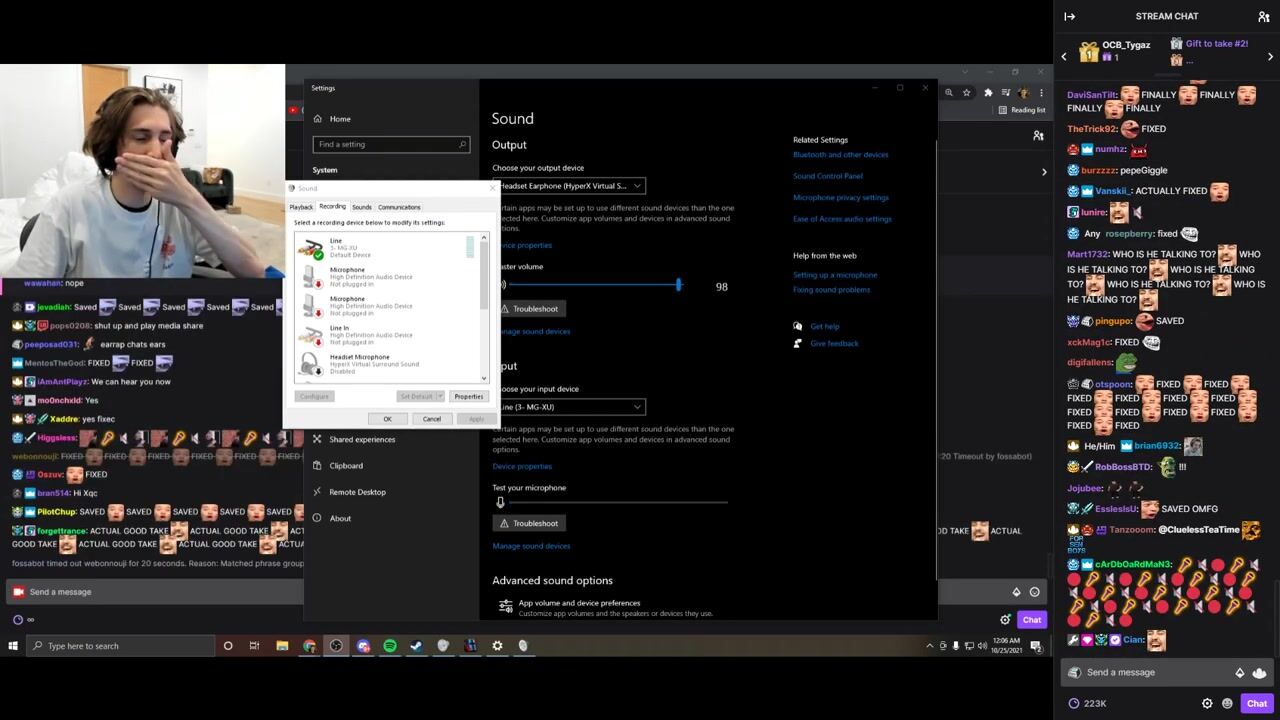
Task: Open Settings gear on the taskbar
Action: click(497, 646)
